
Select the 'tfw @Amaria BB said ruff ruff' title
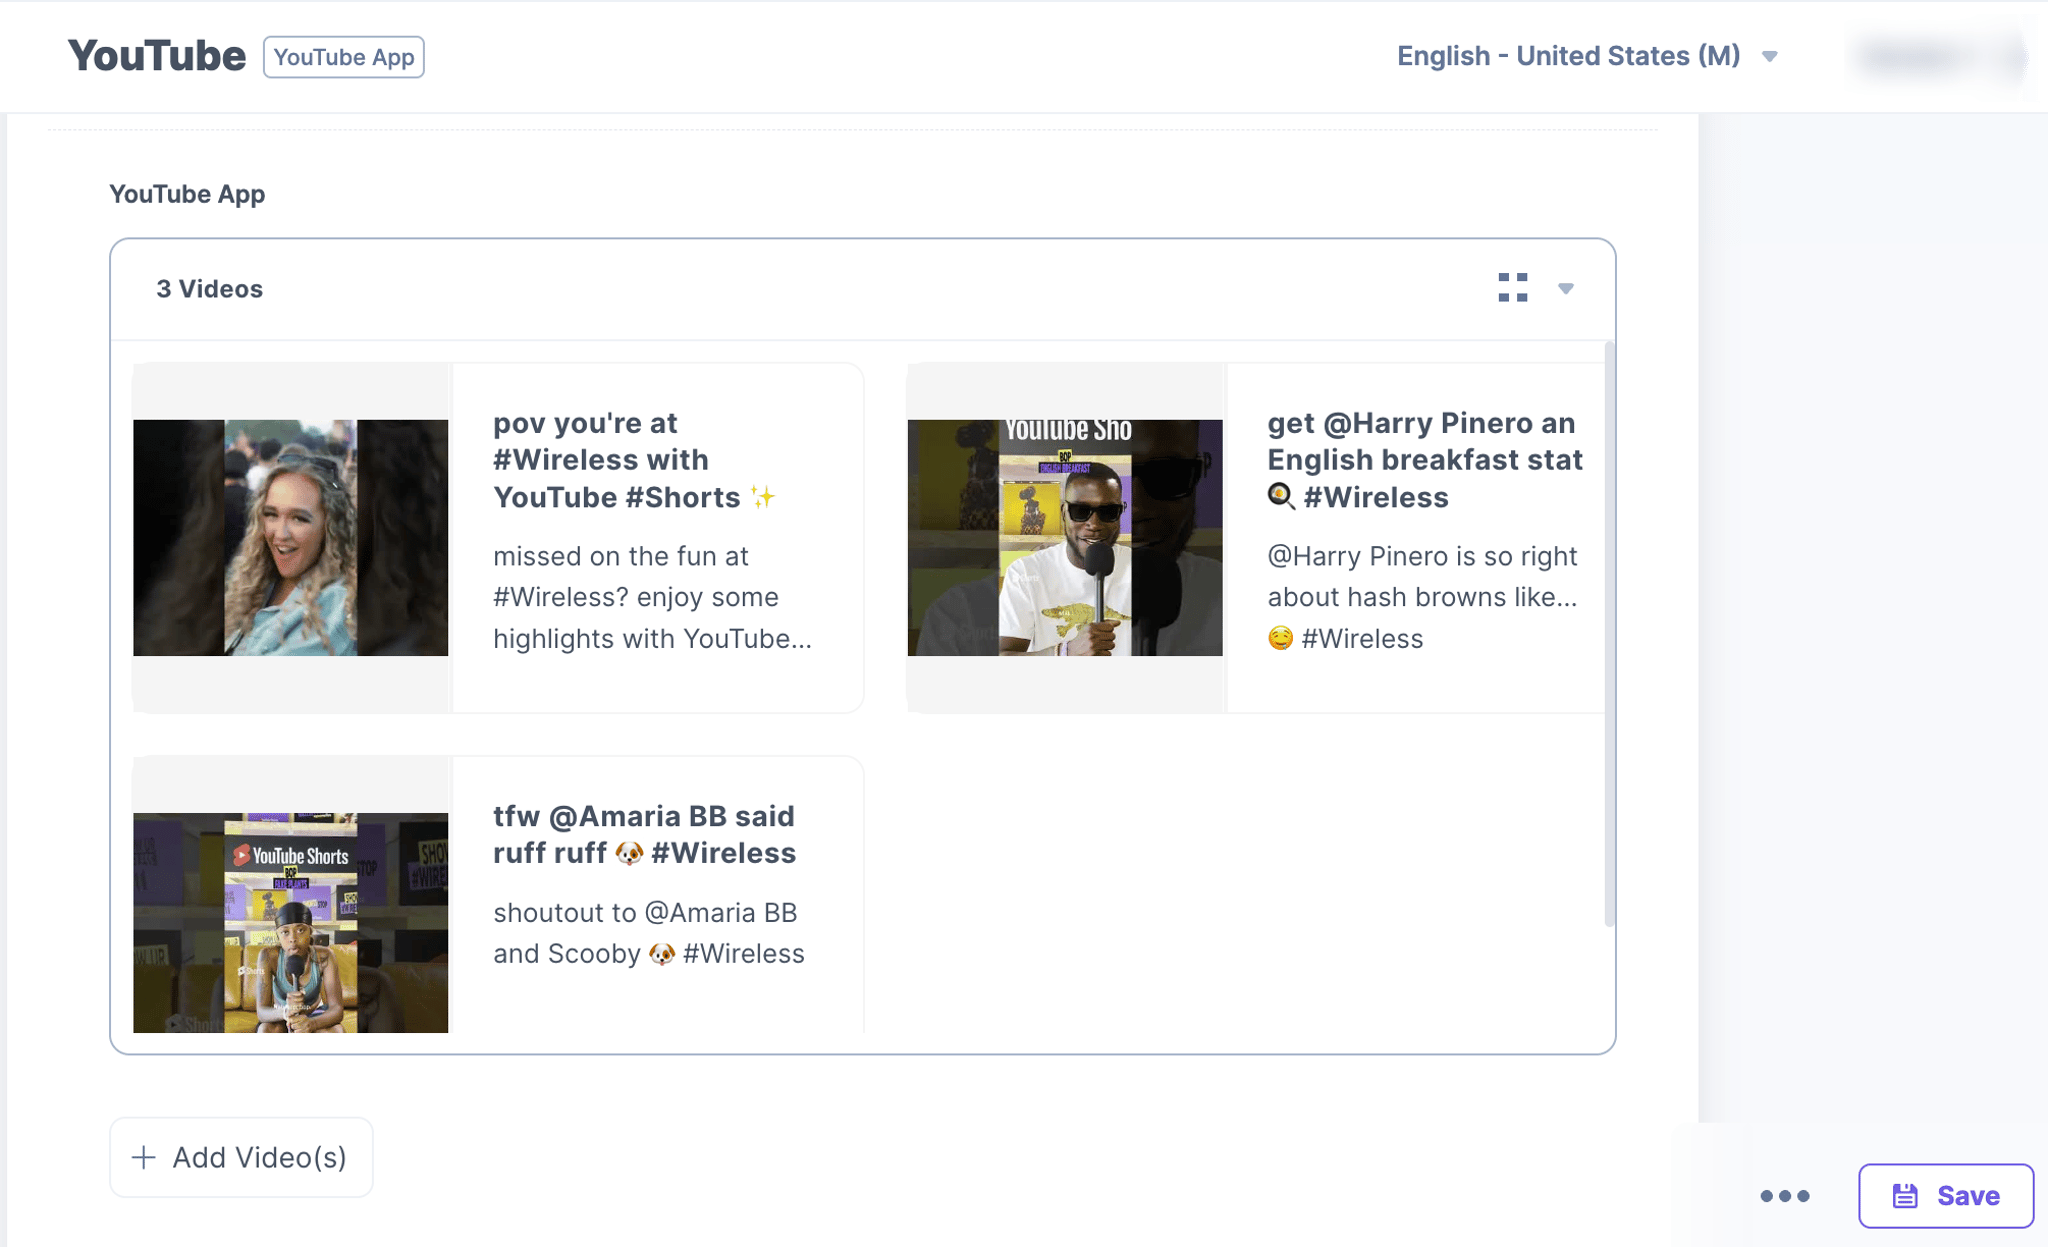(x=645, y=834)
